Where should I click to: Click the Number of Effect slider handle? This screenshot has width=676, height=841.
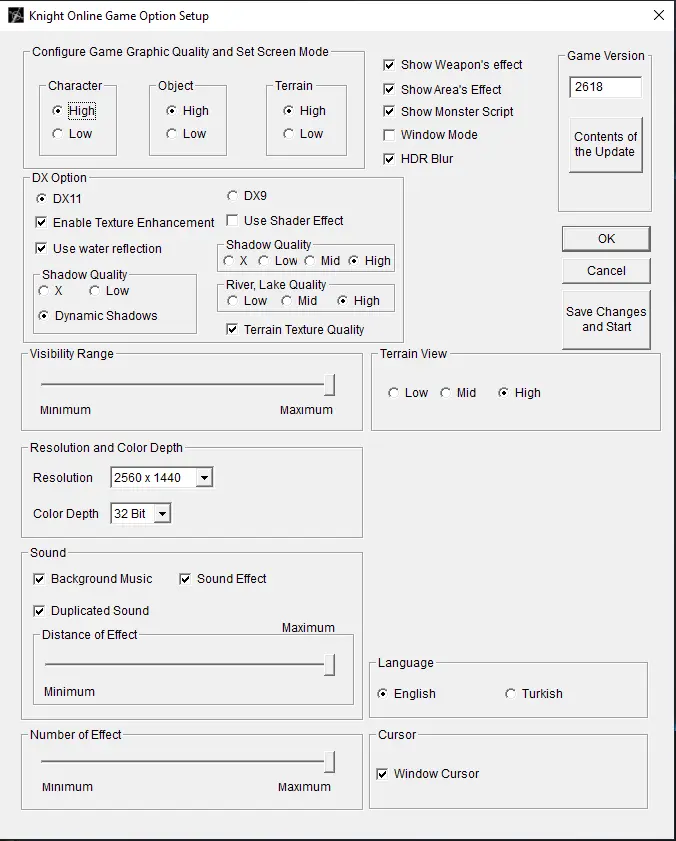[330, 762]
